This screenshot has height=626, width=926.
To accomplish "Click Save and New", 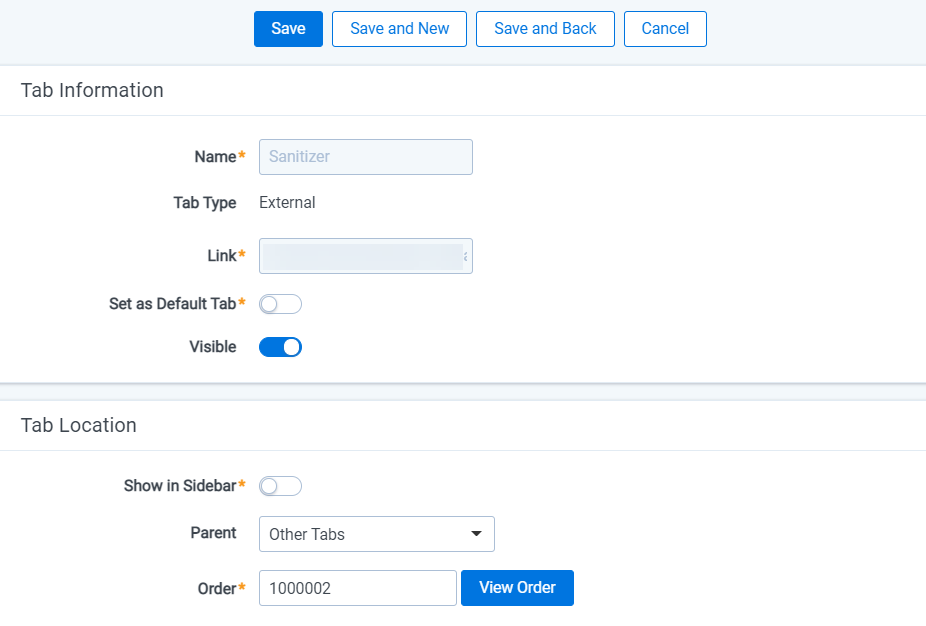I will pyautogui.click(x=399, y=29).
